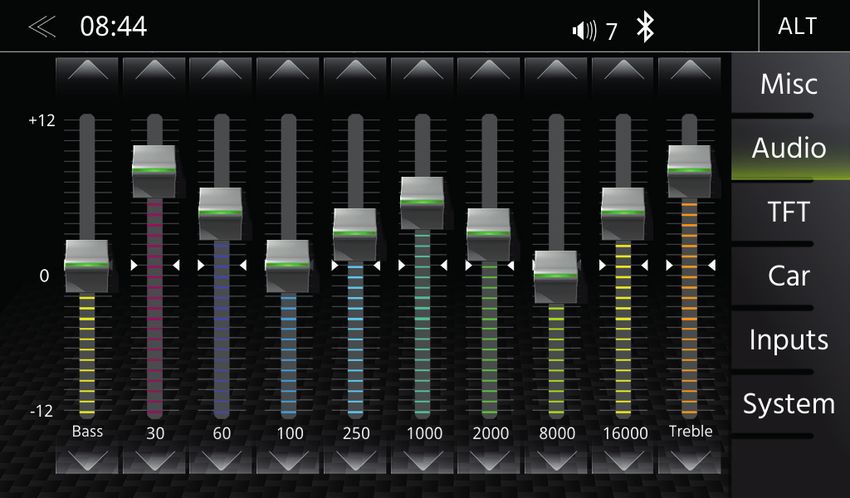The height and width of the screenshot is (498, 850).
Task: Increase the 60 Hz band up arrow
Action: 221,71
